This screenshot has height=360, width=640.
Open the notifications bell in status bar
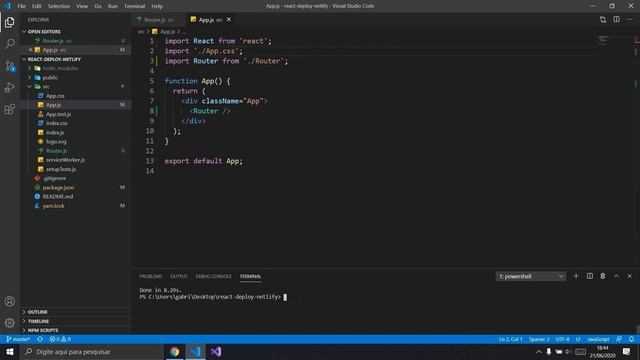point(631,339)
